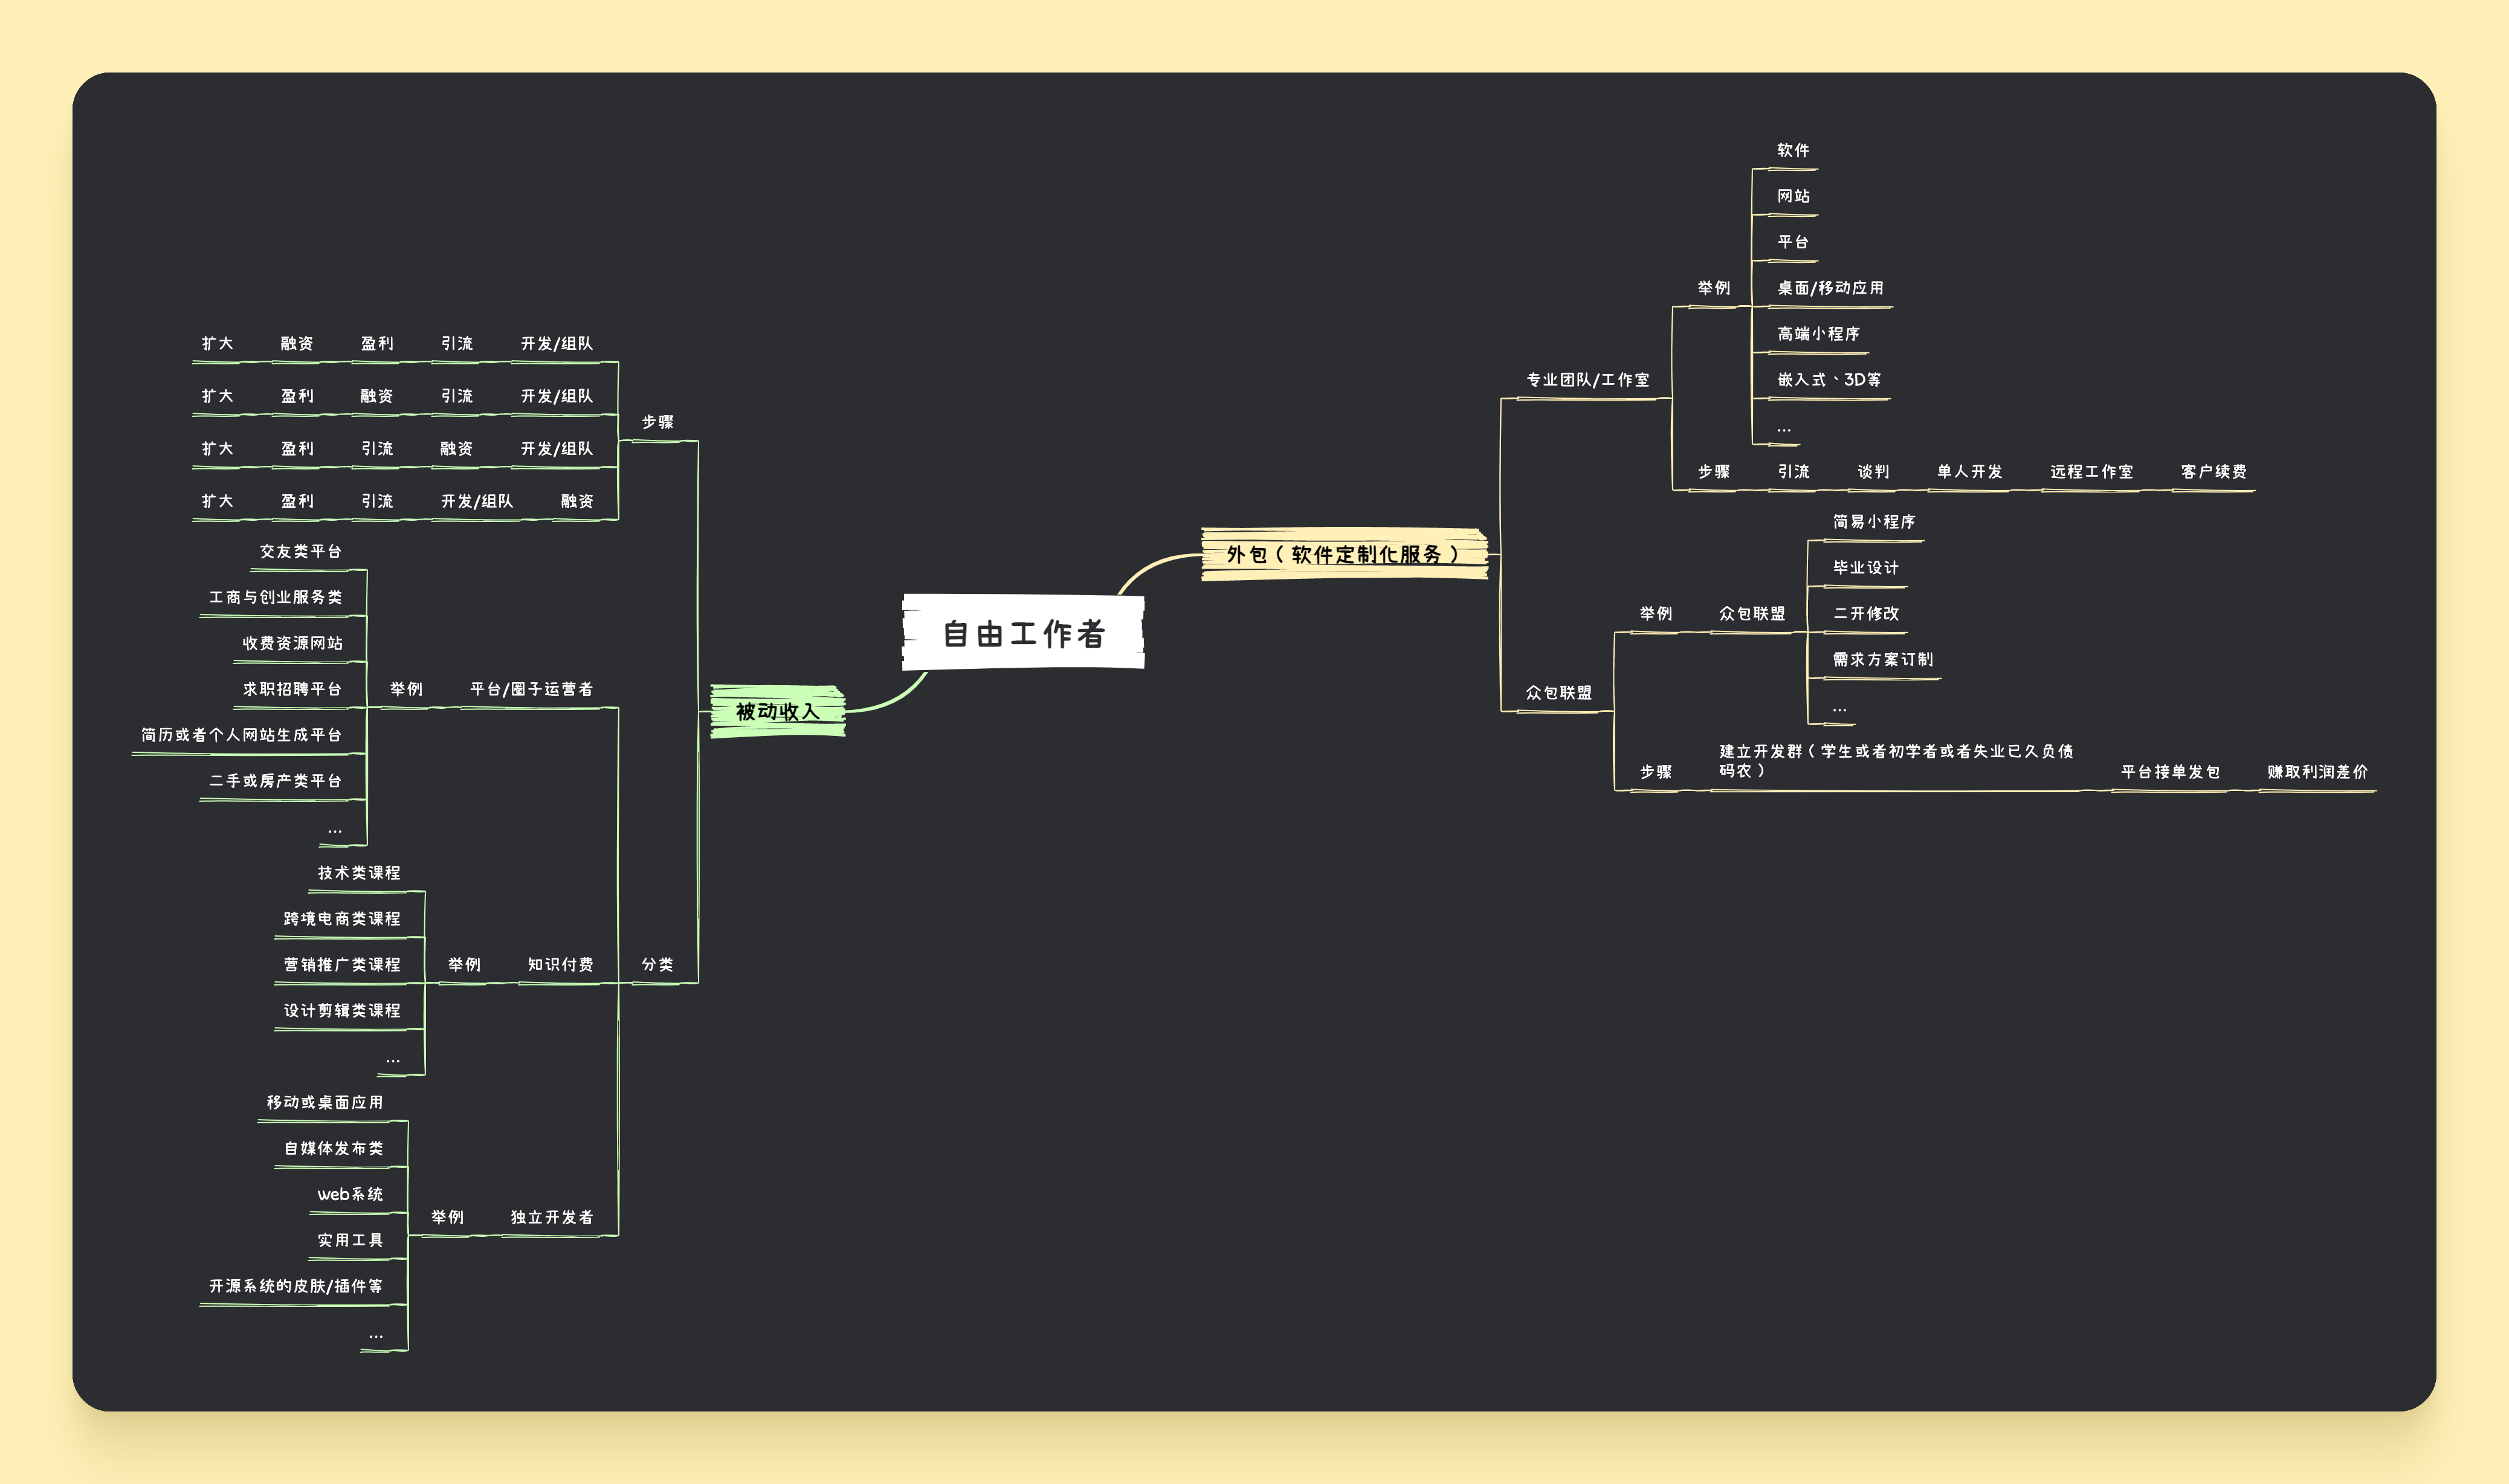This screenshot has height=1484, width=2509.
Task: Click the 实用工具 node
Action: [350, 1240]
